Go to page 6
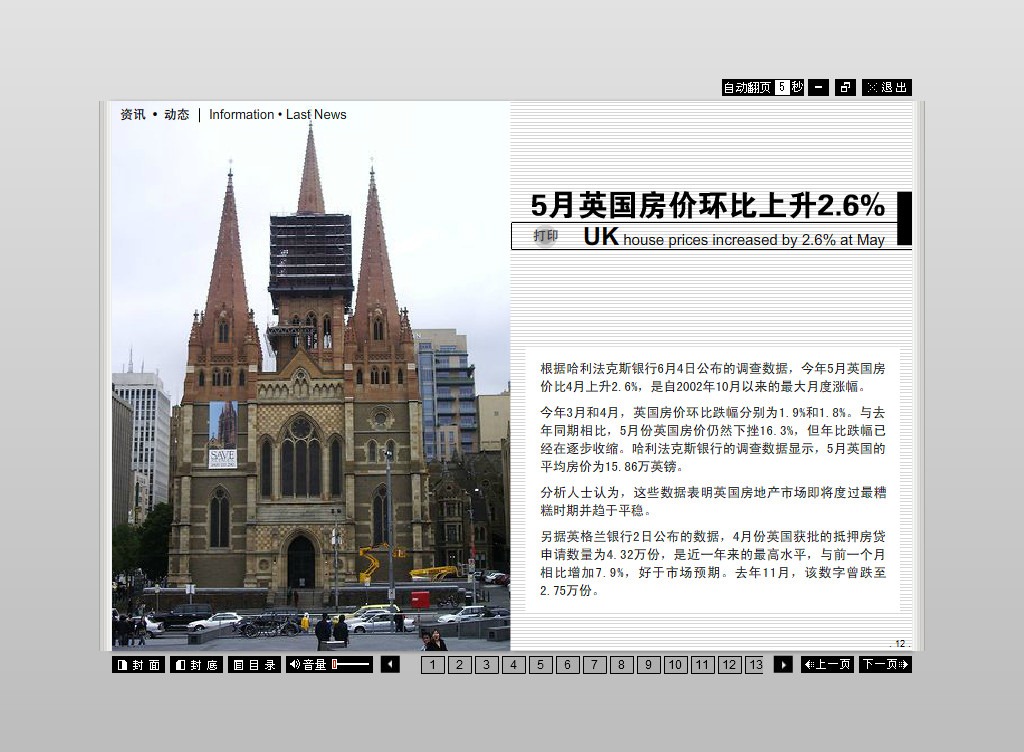This screenshot has width=1024, height=752. point(568,665)
